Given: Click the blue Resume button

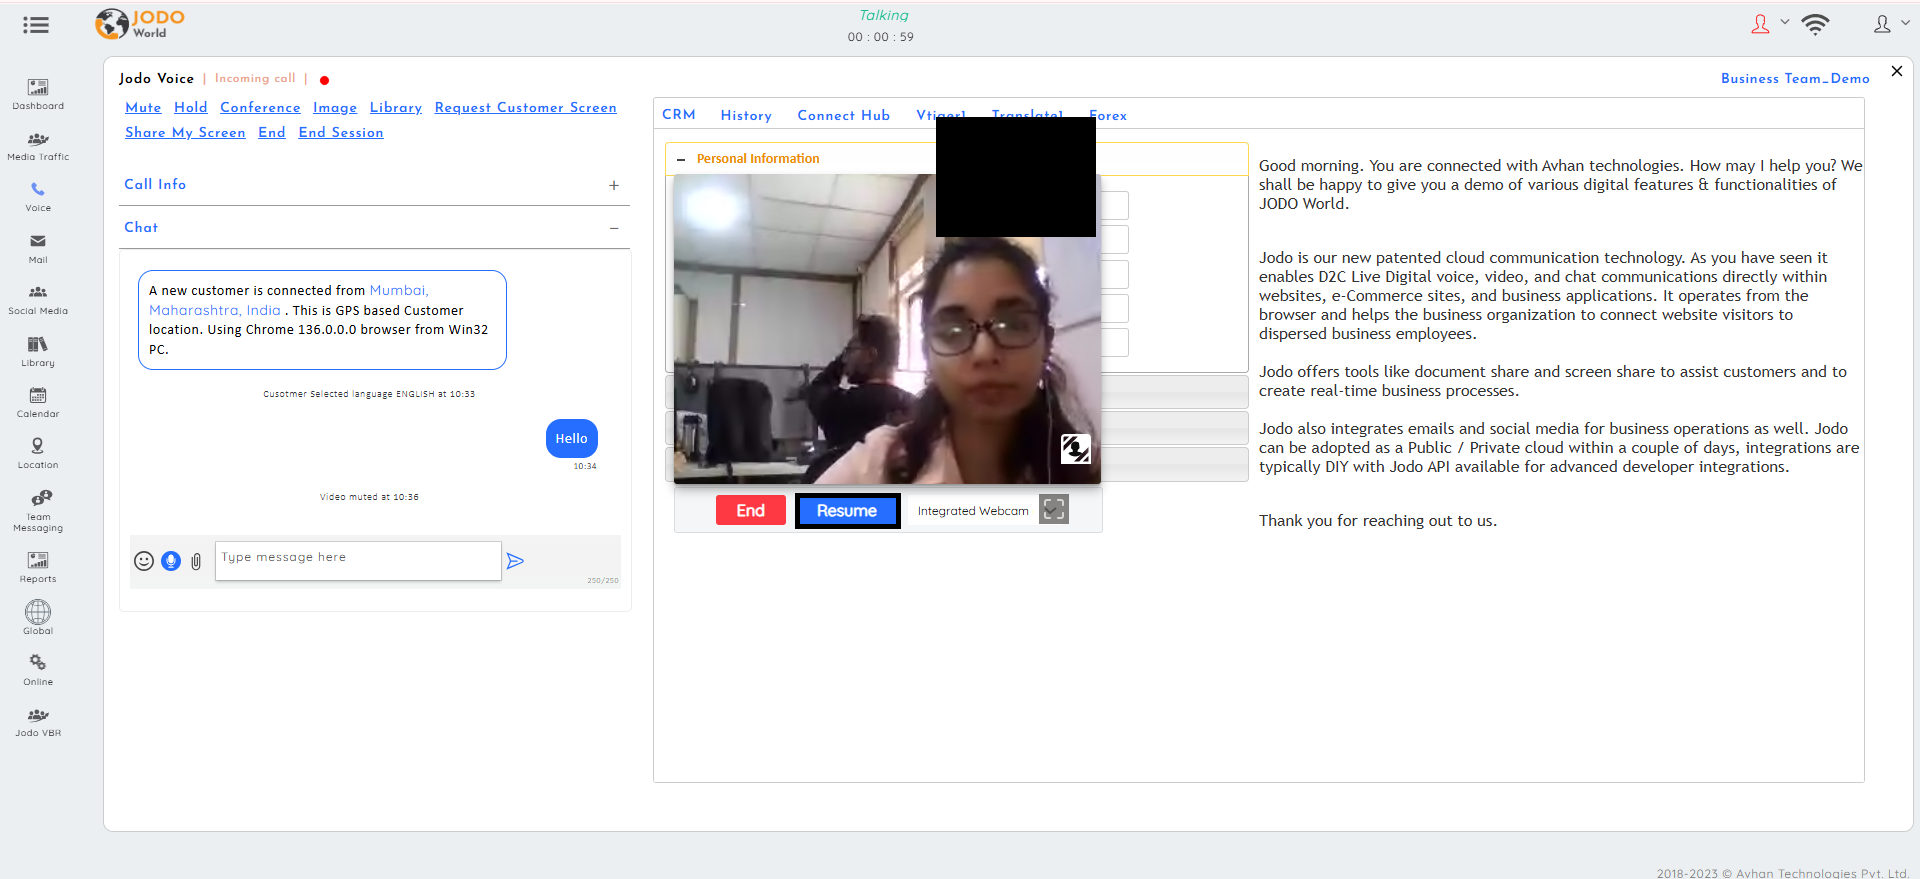Looking at the screenshot, I should coord(847,510).
